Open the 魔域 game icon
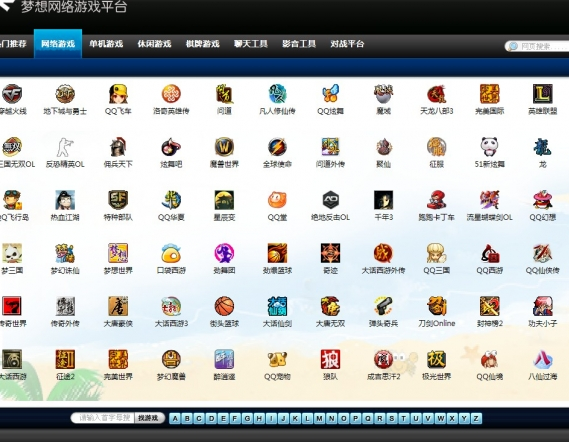Screen dimensions: 569x442 [x=384, y=94]
